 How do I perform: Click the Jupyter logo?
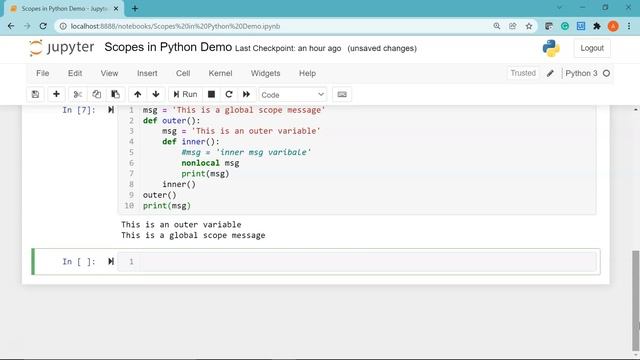[62, 48]
